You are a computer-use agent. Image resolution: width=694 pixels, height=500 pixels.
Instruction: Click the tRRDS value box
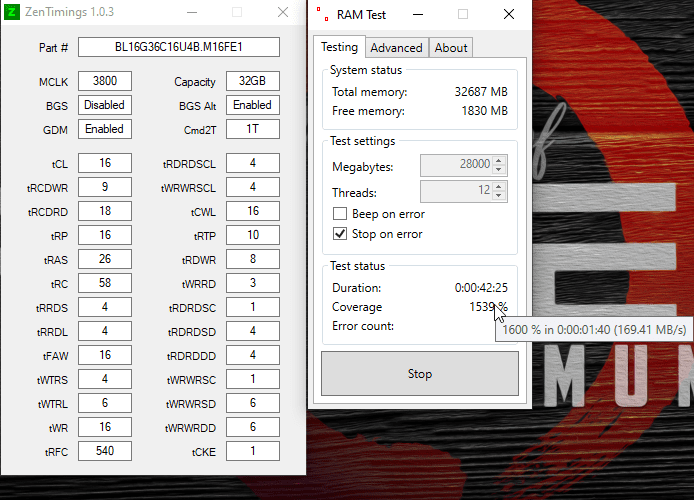105,307
